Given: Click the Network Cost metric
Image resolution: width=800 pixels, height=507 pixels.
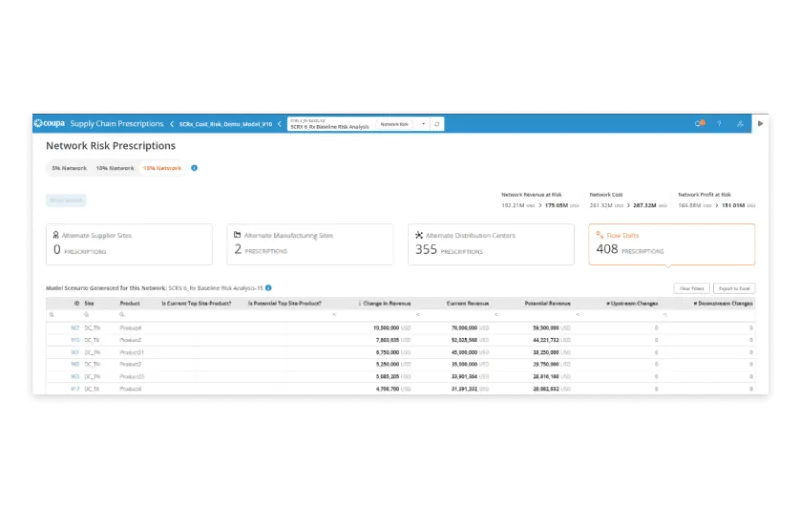Looking at the screenshot, I should [629, 200].
